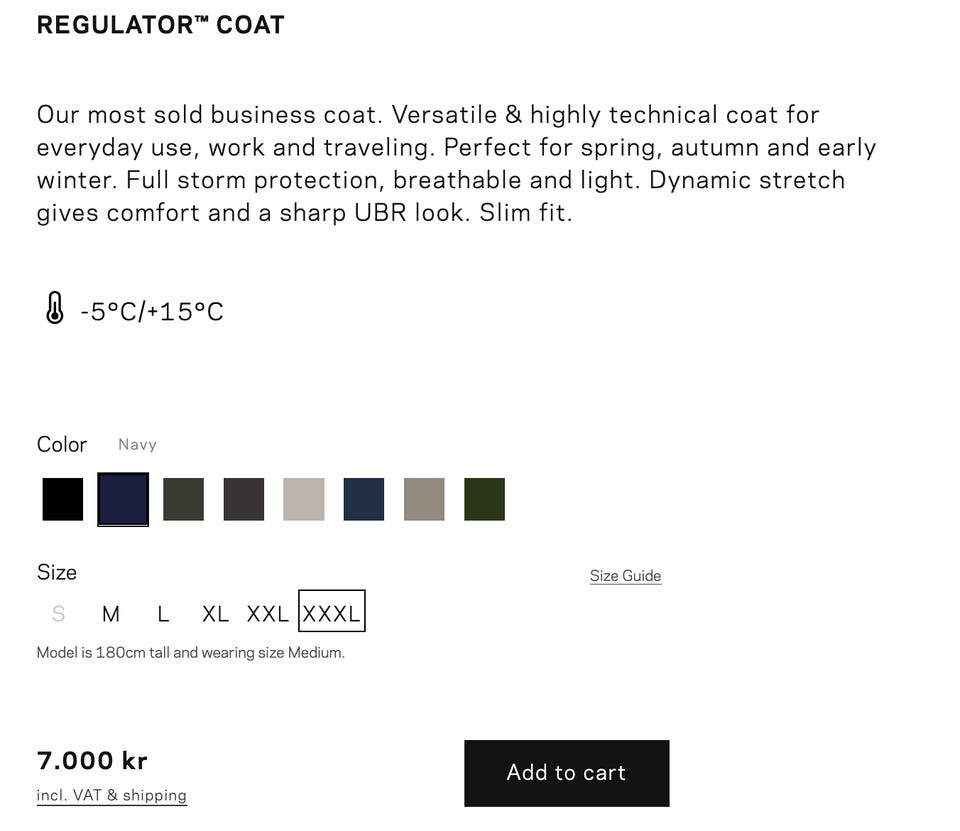Open the Size Guide link
Screen dimensions: 960x831
click(625, 576)
